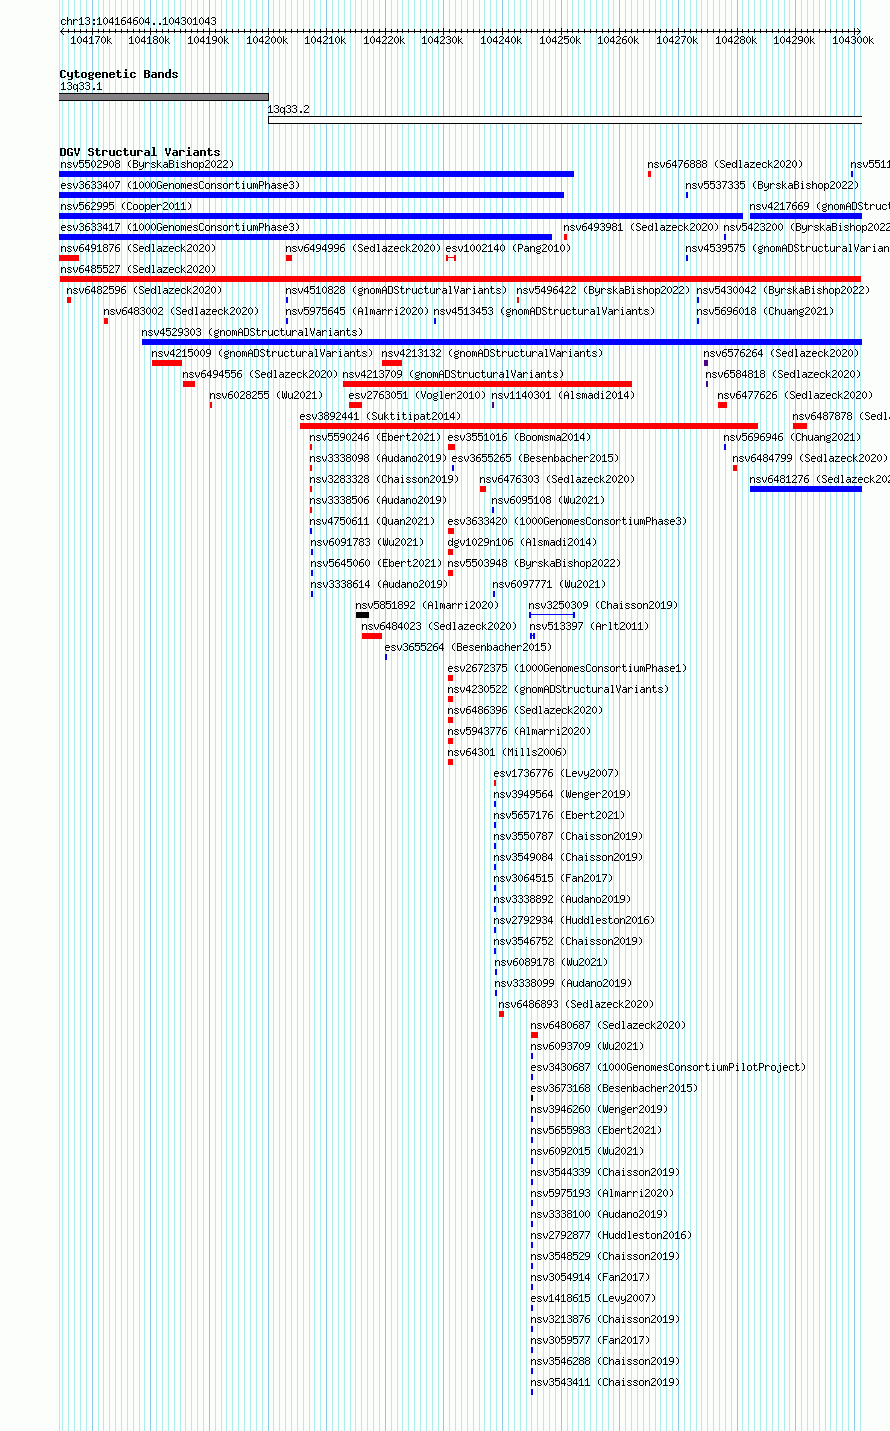The width and height of the screenshot is (890, 1431).
Task: Open variant nsv5496422 (ByrskaBishop2022)
Action: 518,300
